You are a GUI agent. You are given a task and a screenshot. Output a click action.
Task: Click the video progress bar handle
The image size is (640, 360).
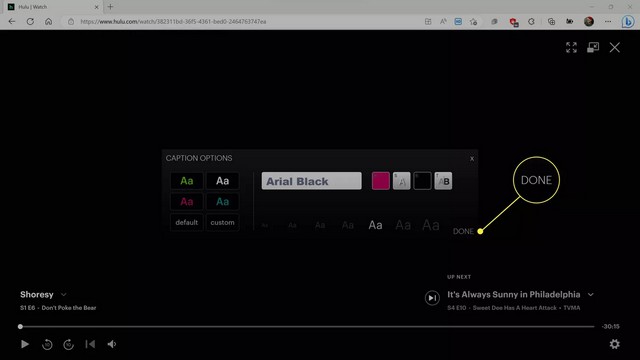point(20,327)
